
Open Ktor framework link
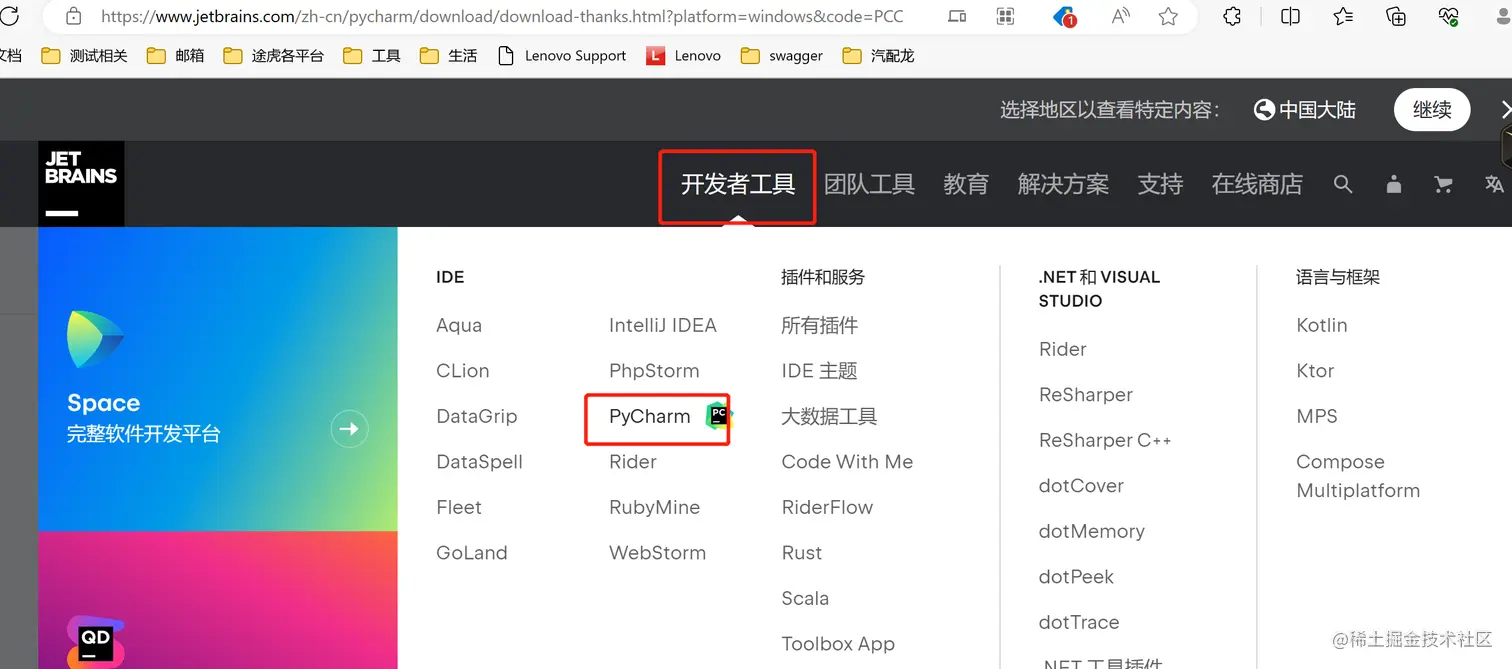[x=1315, y=371]
